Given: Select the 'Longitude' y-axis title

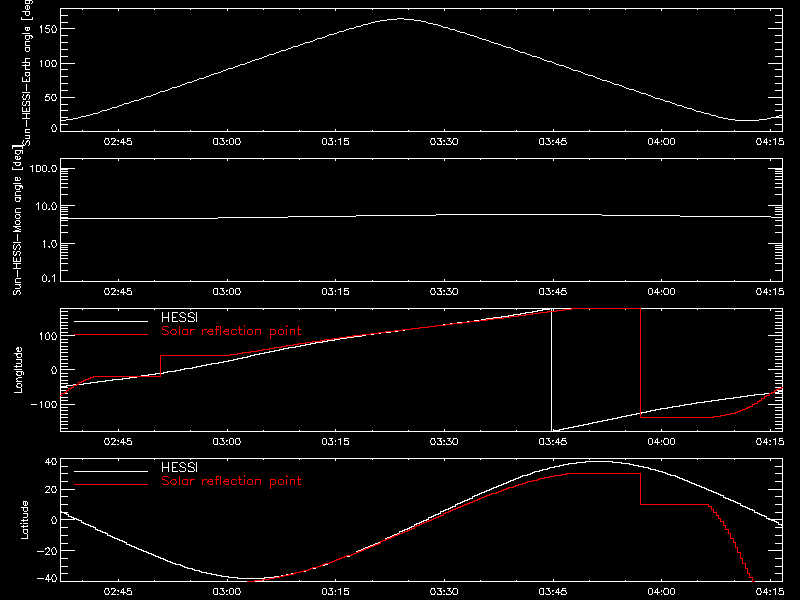Looking at the screenshot, I should coord(18,370).
